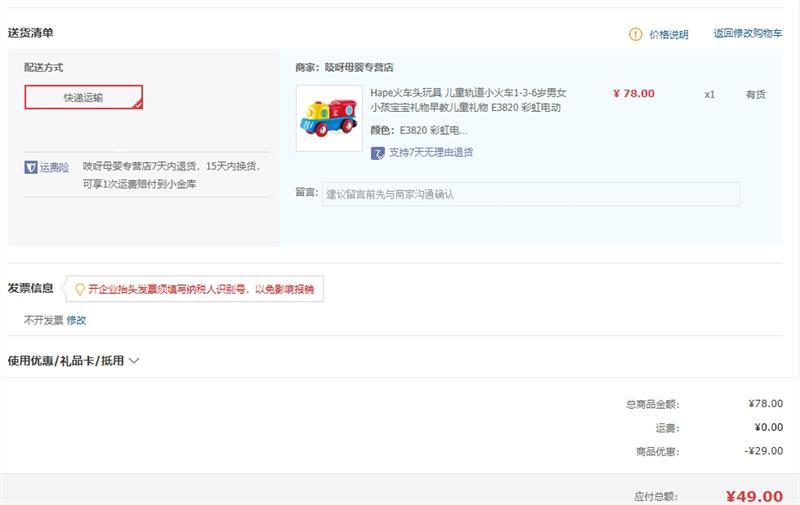Click the ¥49.00 payable total

click(x=753, y=495)
